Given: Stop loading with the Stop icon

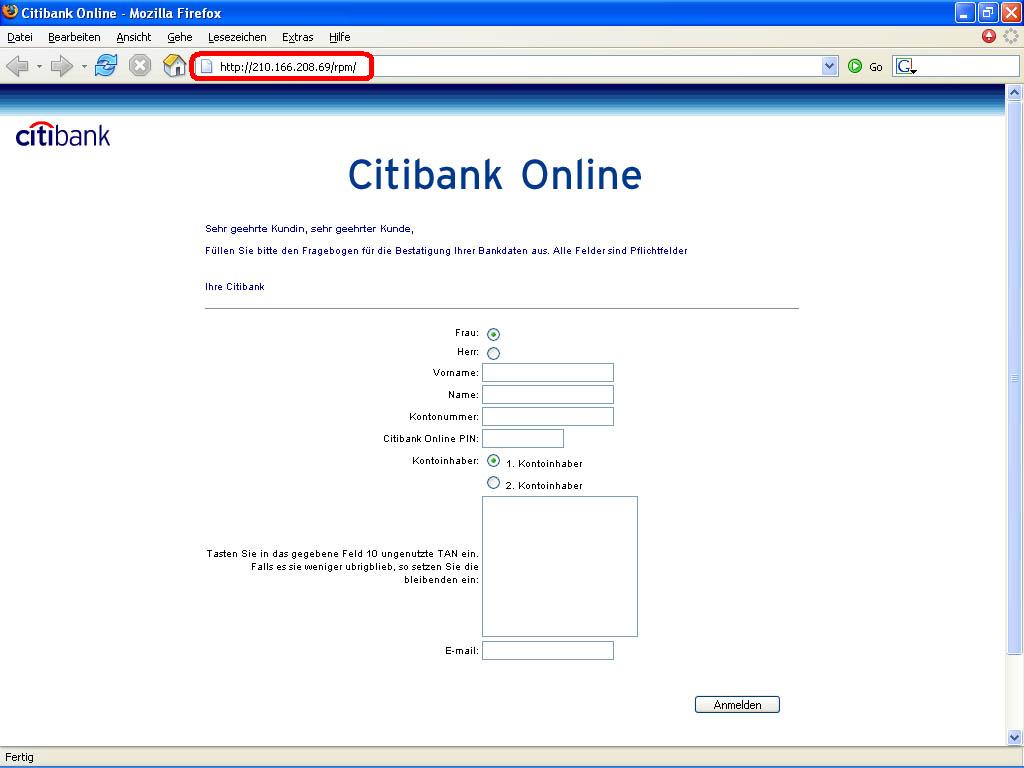Looking at the screenshot, I should [x=140, y=66].
